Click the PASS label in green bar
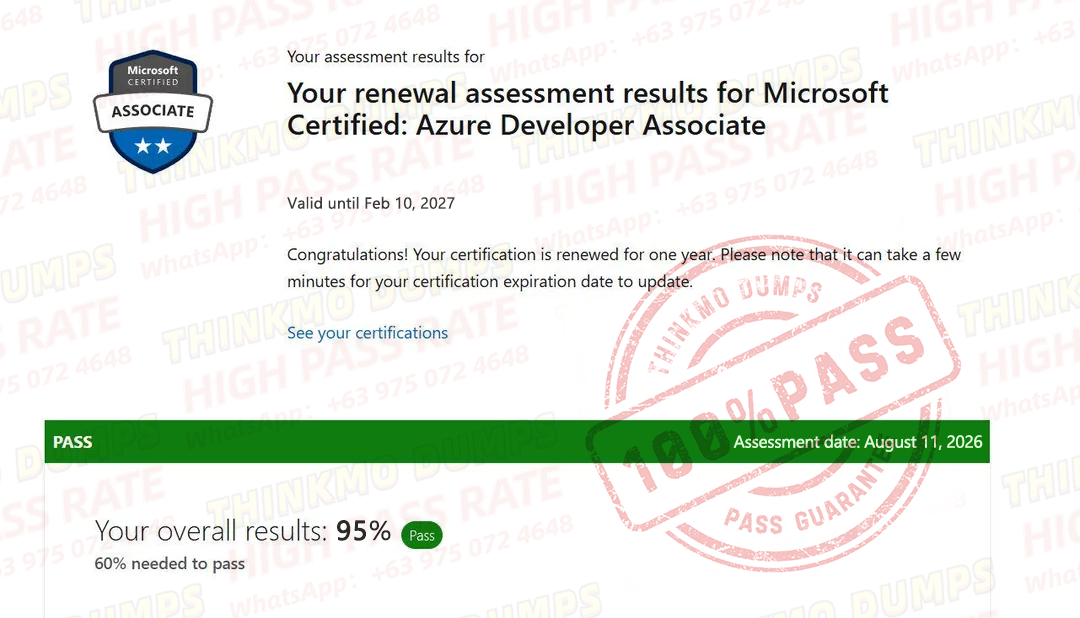 click(72, 442)
